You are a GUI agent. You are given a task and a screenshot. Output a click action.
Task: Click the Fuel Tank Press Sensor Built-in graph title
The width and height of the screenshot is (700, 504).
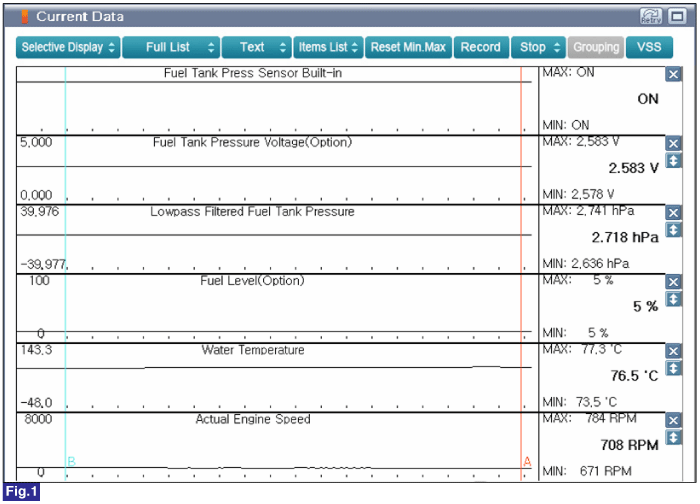tap(253, 73)
